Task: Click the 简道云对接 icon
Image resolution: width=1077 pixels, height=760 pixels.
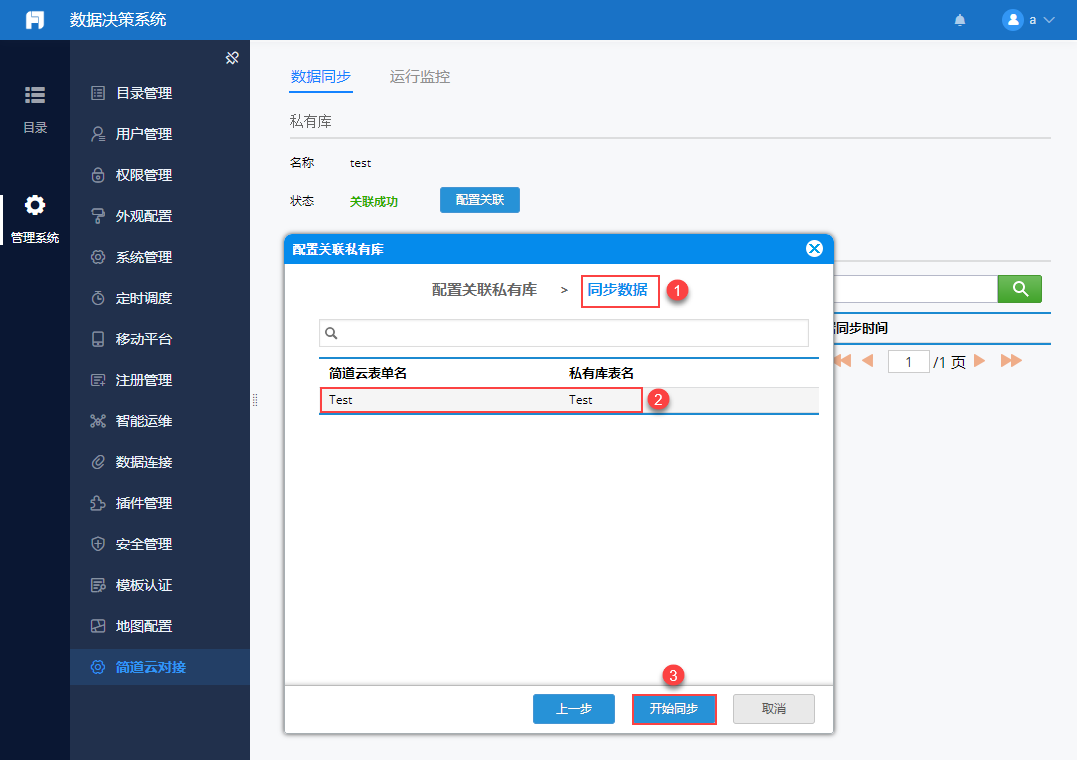Action: point(98,667)
